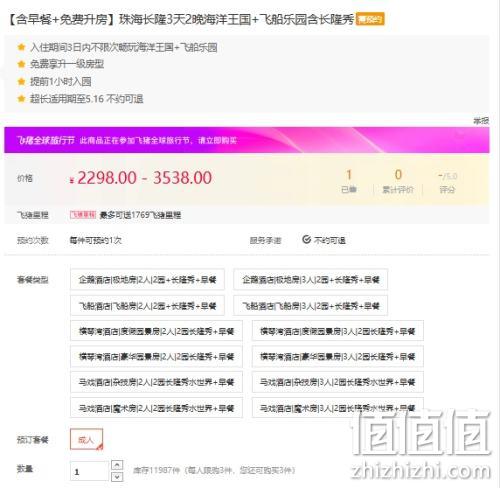Click the 飞猪里程 red tag icon
This screenshot has height=488, width=500.
point(83,215)
